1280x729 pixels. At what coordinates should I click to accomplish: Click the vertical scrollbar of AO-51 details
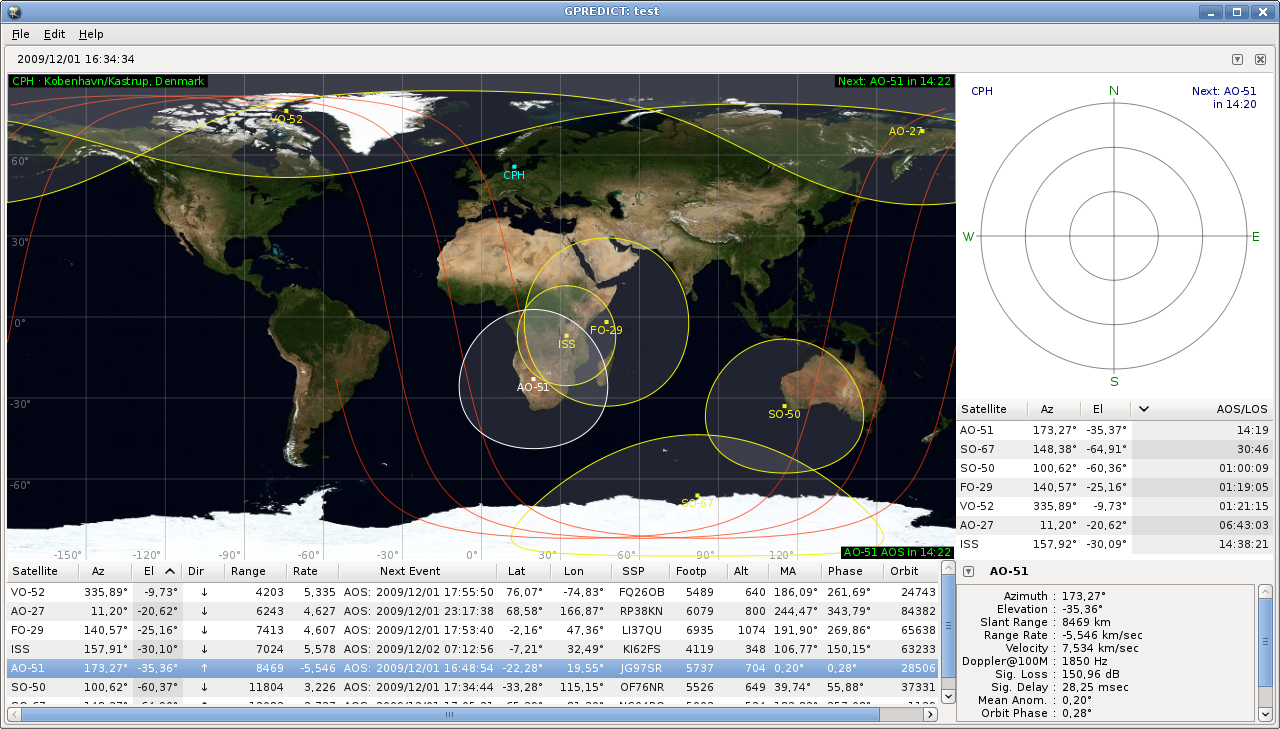[1265, 652]
